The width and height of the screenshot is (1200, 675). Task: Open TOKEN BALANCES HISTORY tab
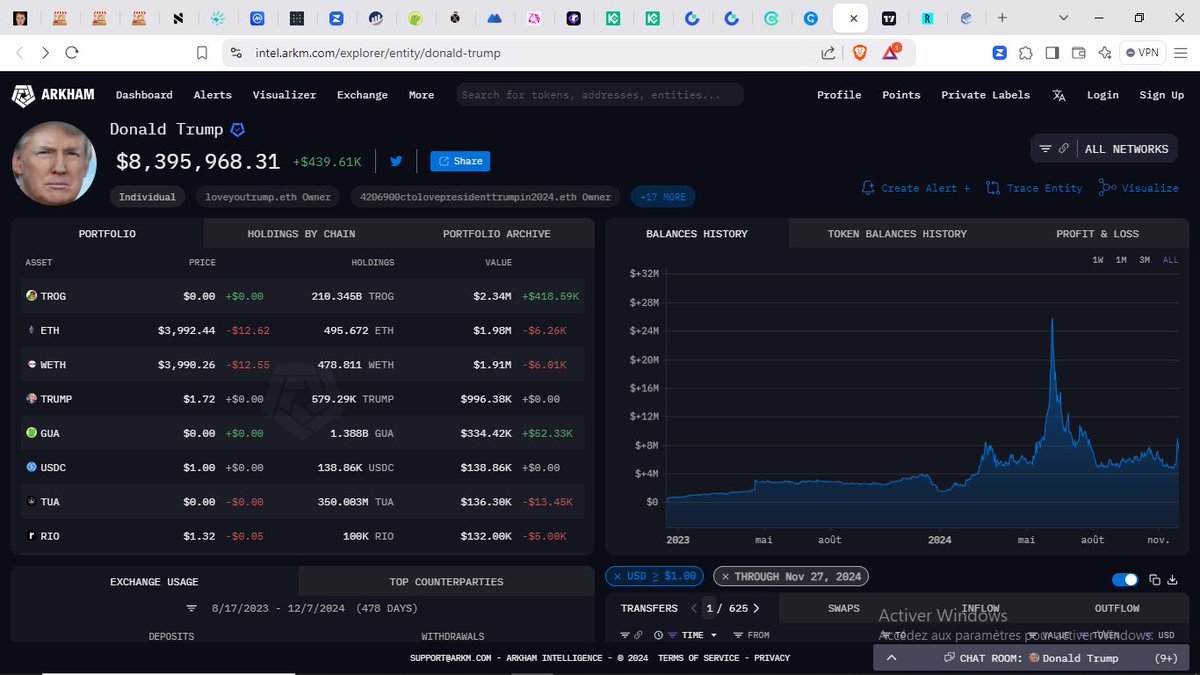click(x=897, y=234)
